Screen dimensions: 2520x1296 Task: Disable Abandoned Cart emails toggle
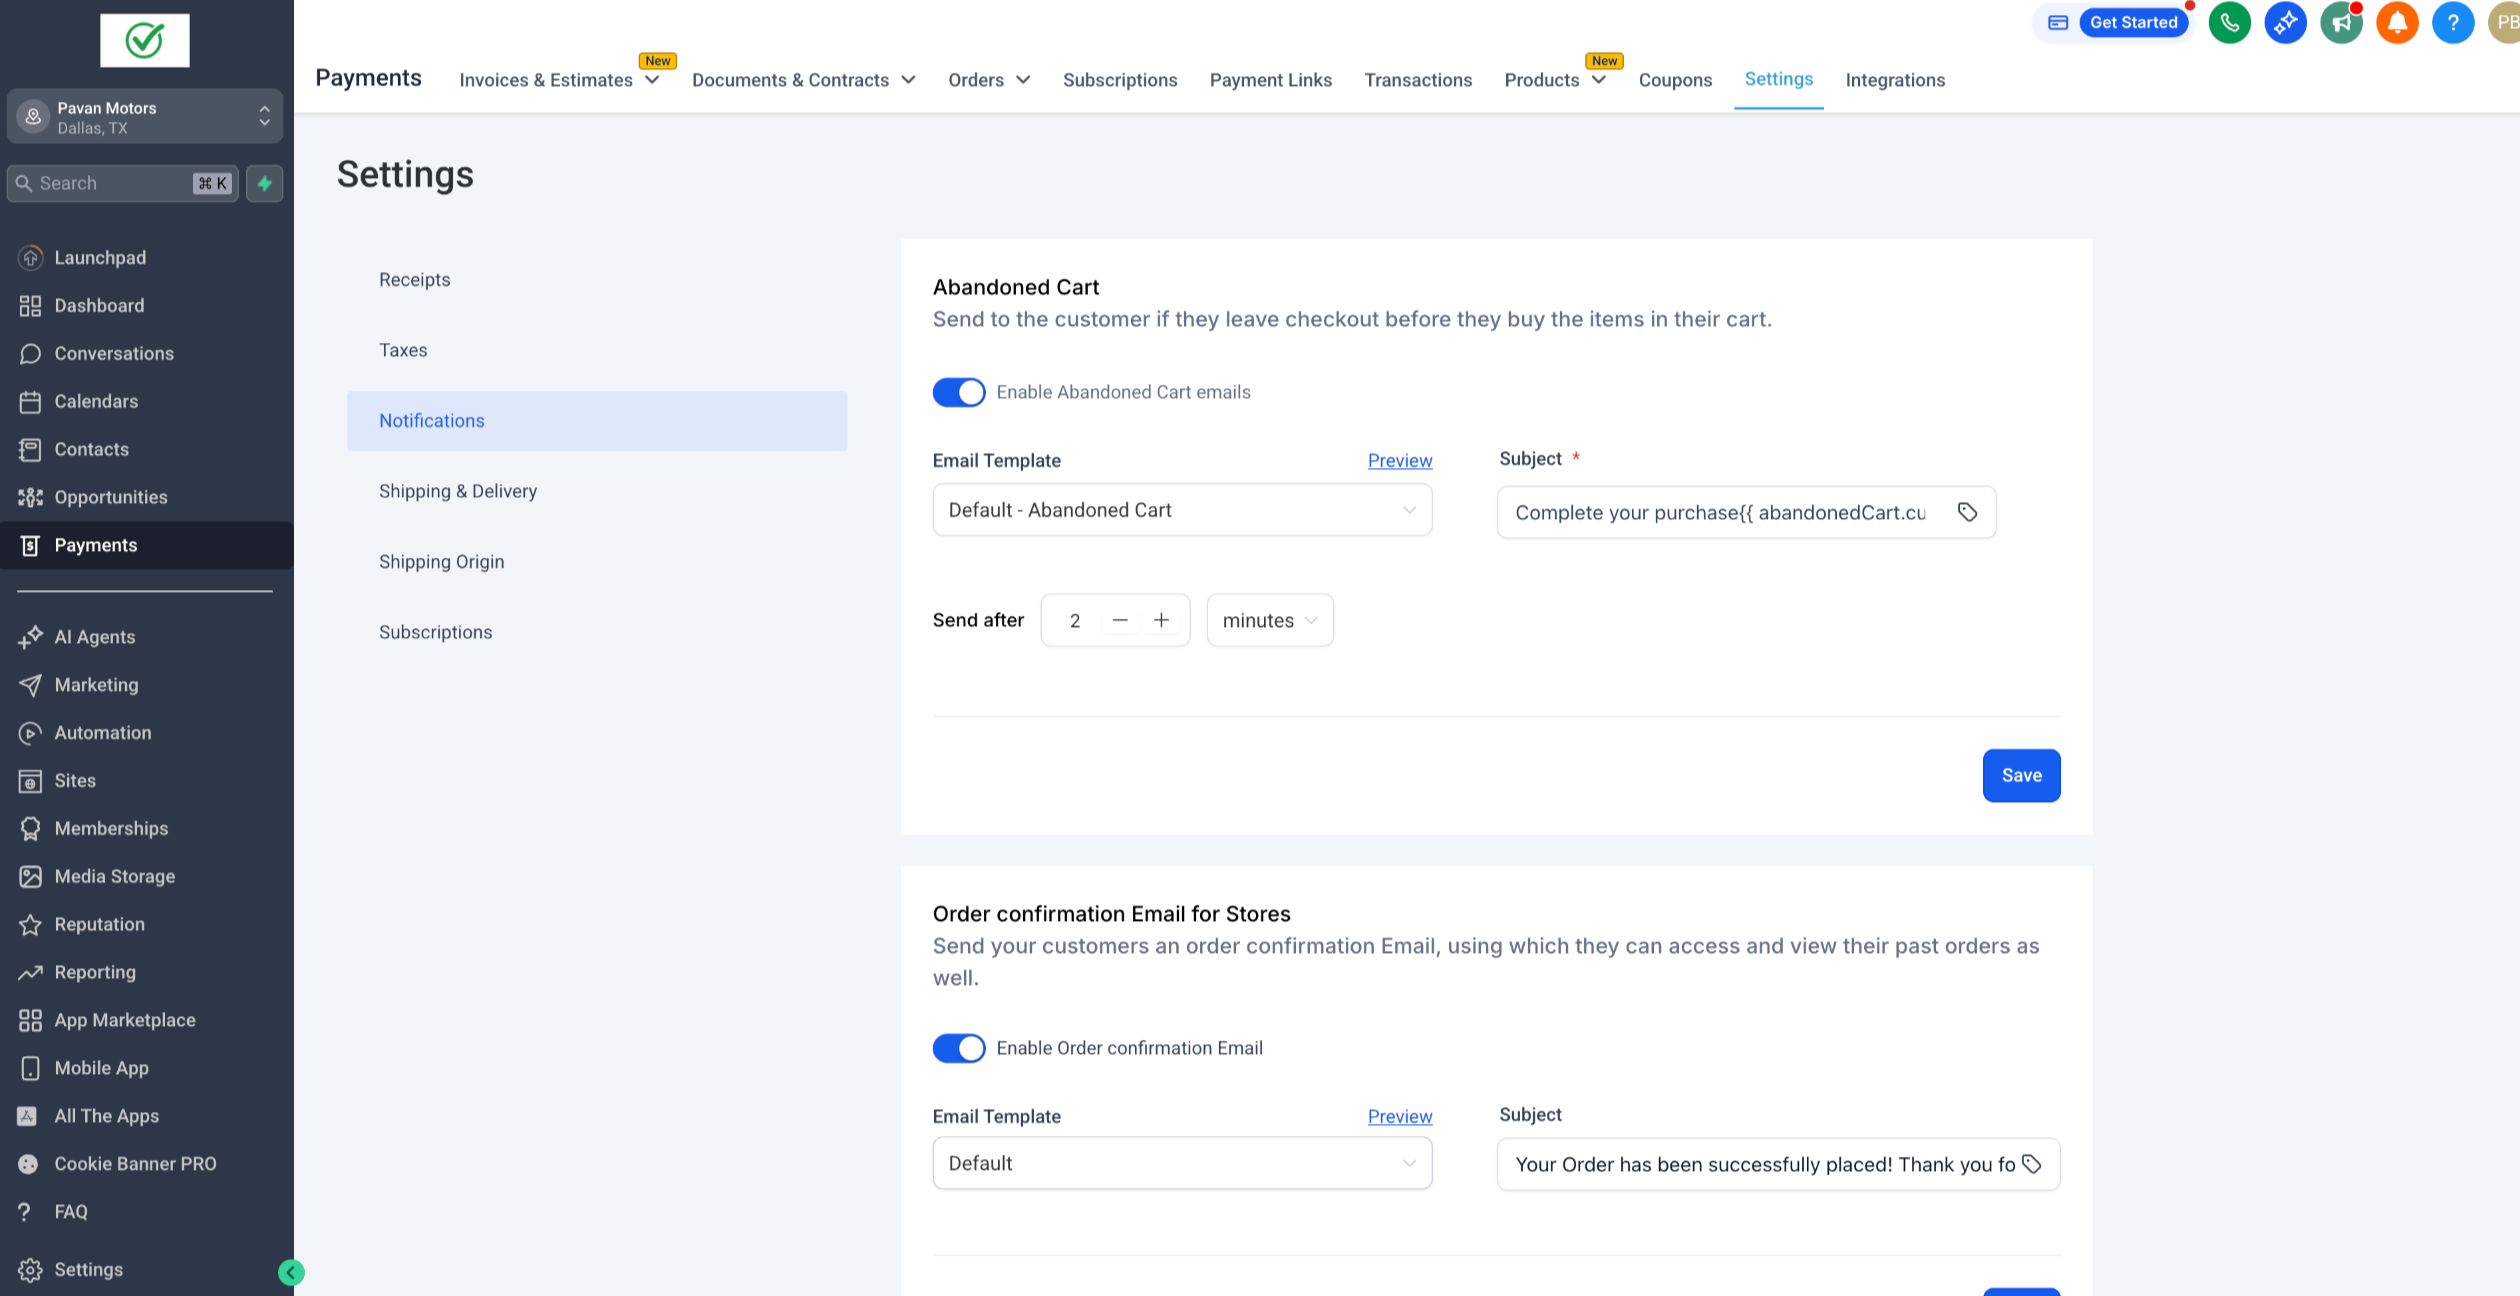pyautogui.click(x=958, y=392)
